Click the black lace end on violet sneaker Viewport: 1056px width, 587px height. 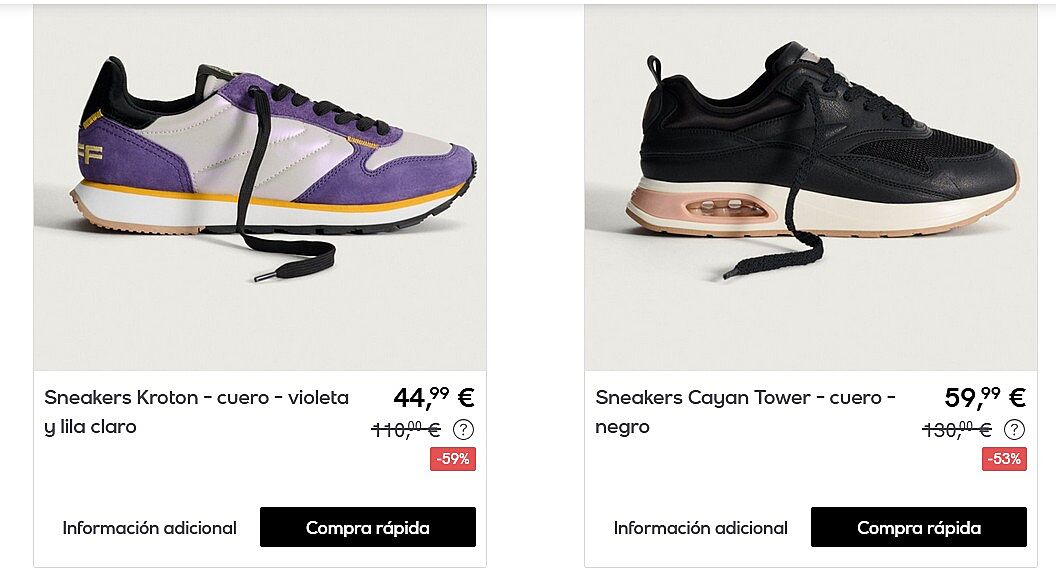click(266, 276)
